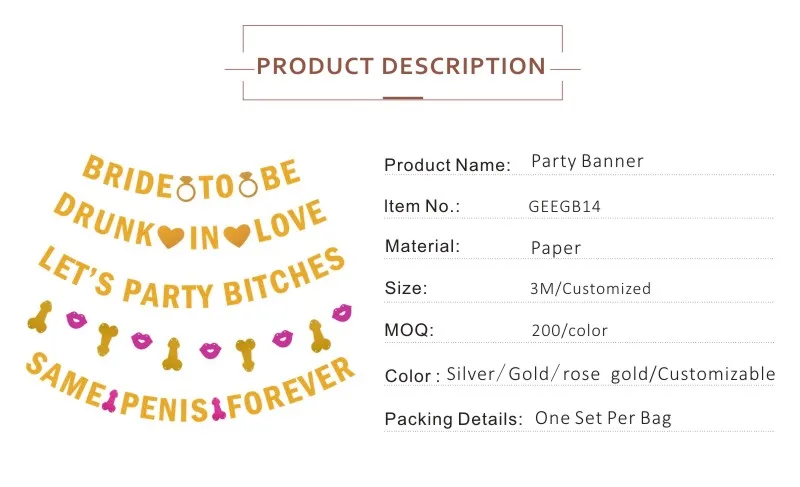Select the 3M/Customized size value
This screenshot has height=487, width=800.
tap(591, 289)
